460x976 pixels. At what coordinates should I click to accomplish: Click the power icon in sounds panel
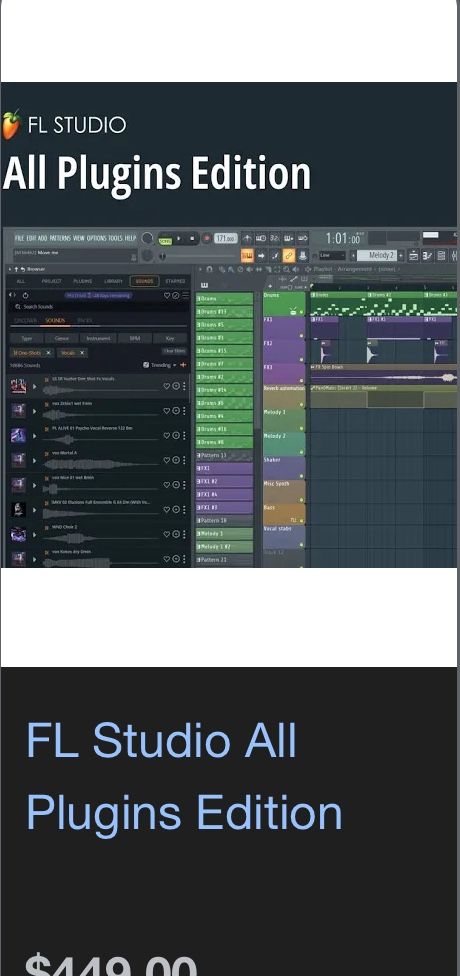(x=26, y=296)
